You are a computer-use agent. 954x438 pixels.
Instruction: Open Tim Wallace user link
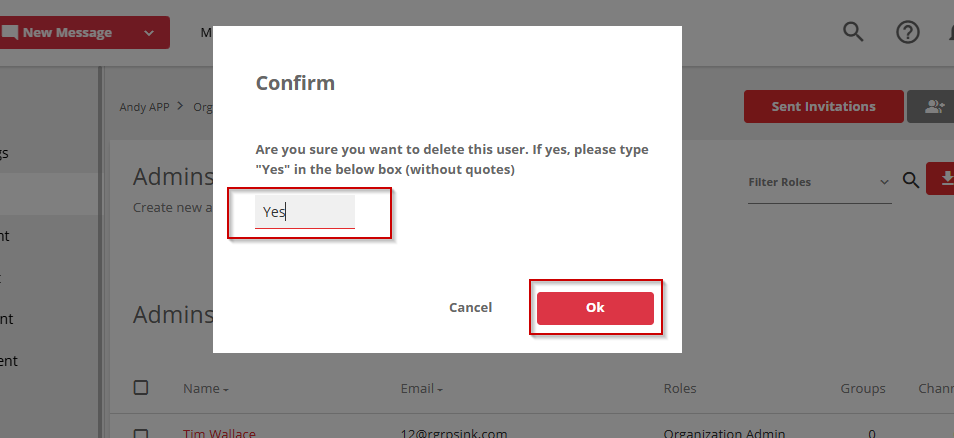pos(219,433)
